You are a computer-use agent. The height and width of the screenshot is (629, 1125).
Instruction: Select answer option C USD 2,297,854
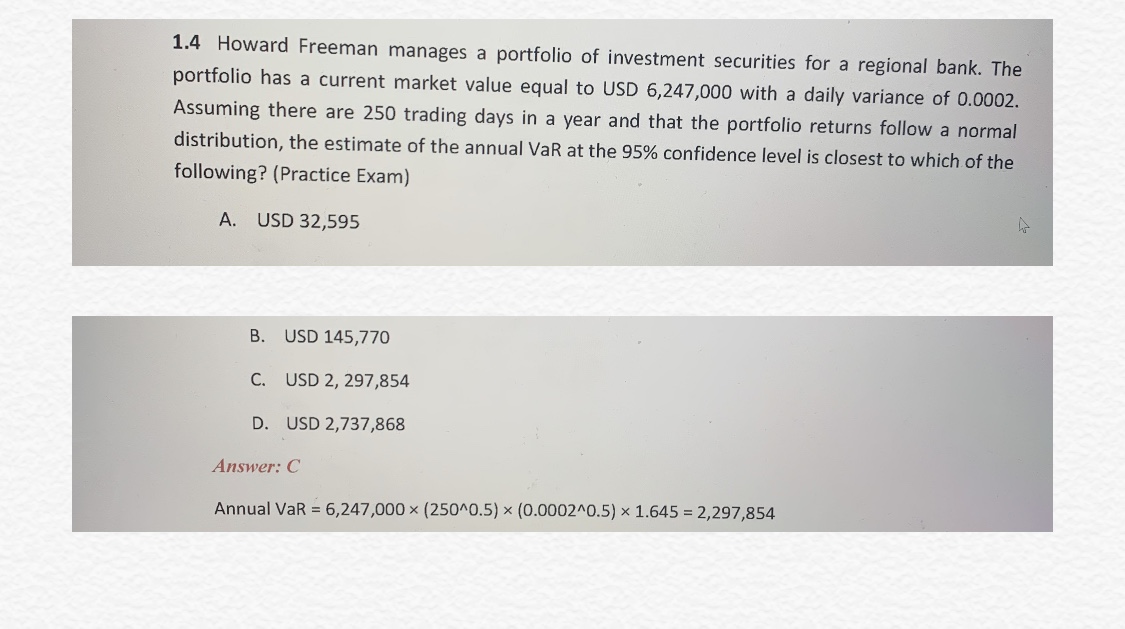pos(329,380)
